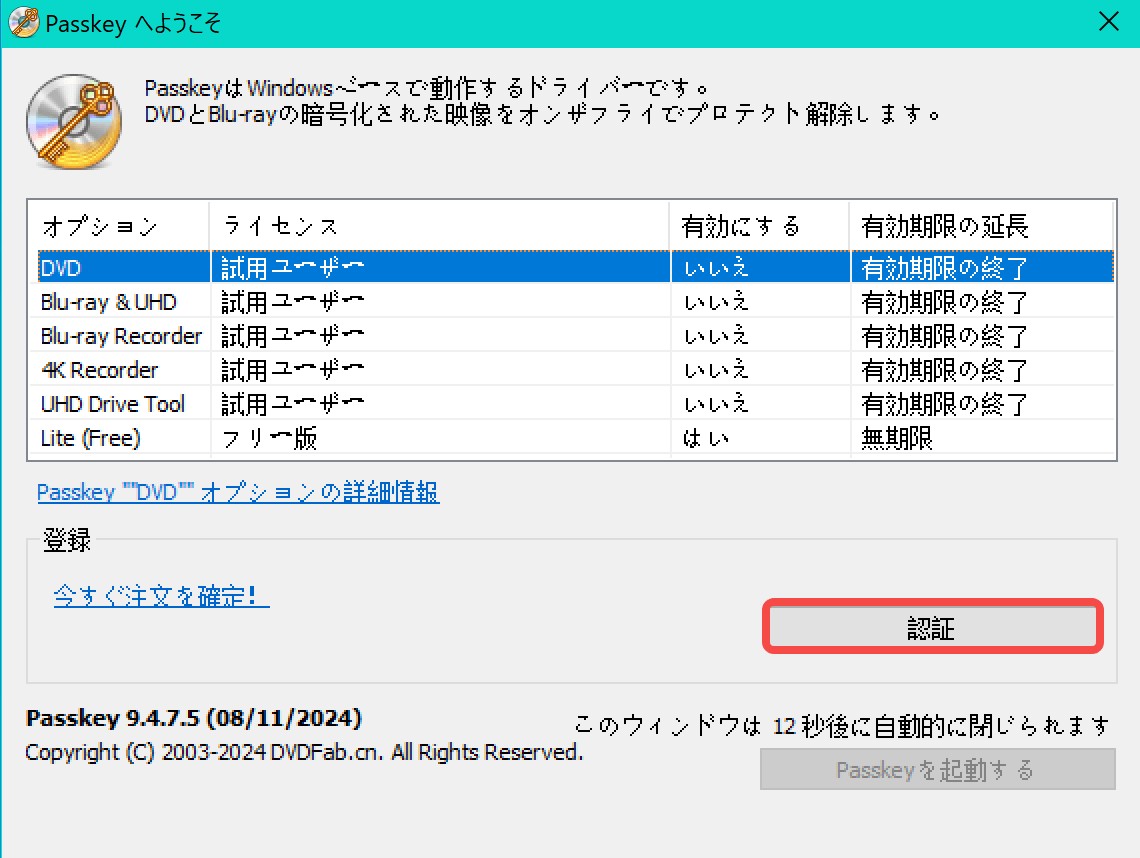
Task: Open the 今すぐ注文を確定! link
Action: (161, 596)
